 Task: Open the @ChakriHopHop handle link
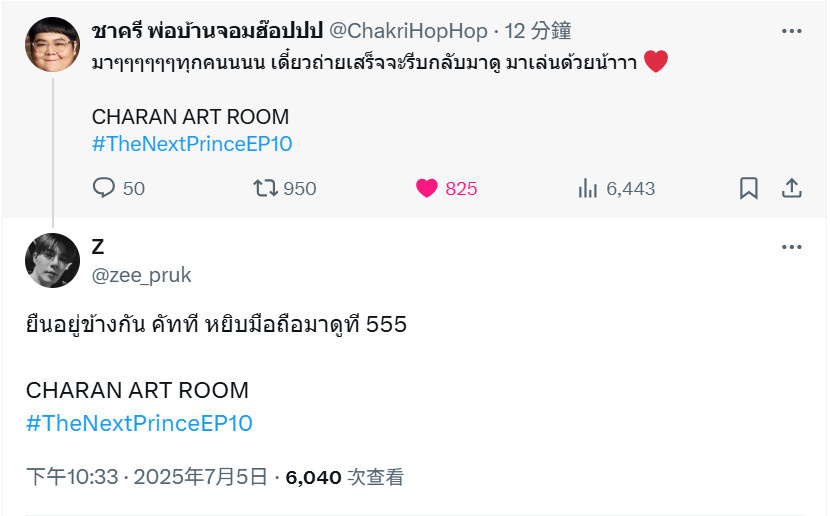point(408,31)
